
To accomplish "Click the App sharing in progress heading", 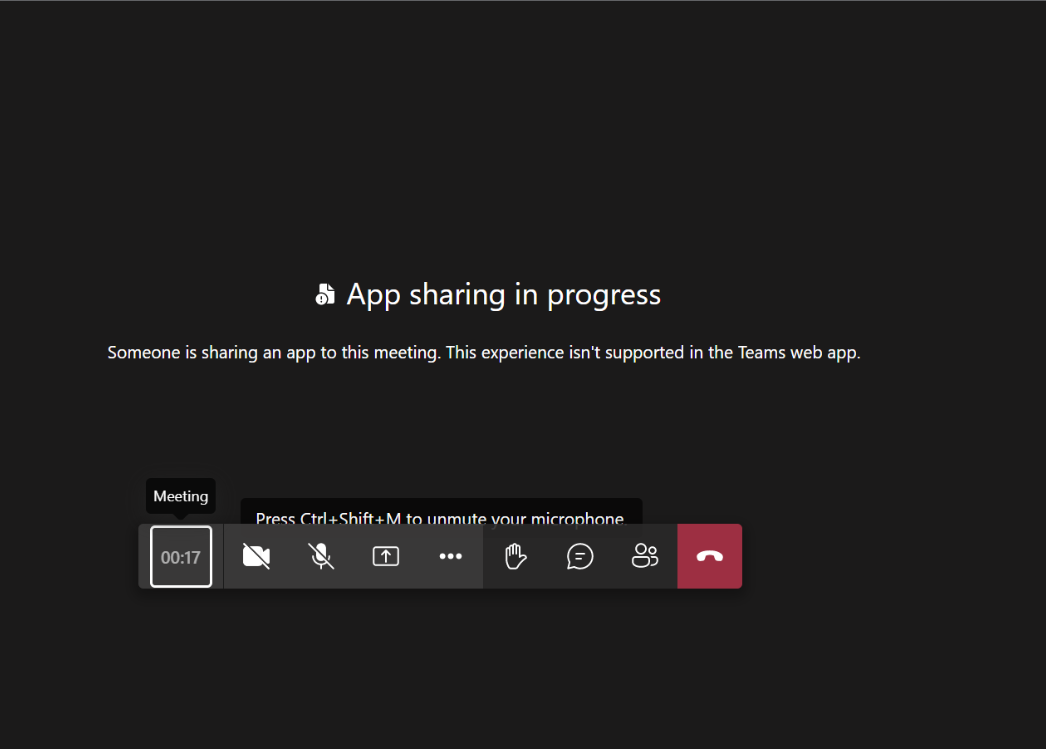I will tap(504, 294).
